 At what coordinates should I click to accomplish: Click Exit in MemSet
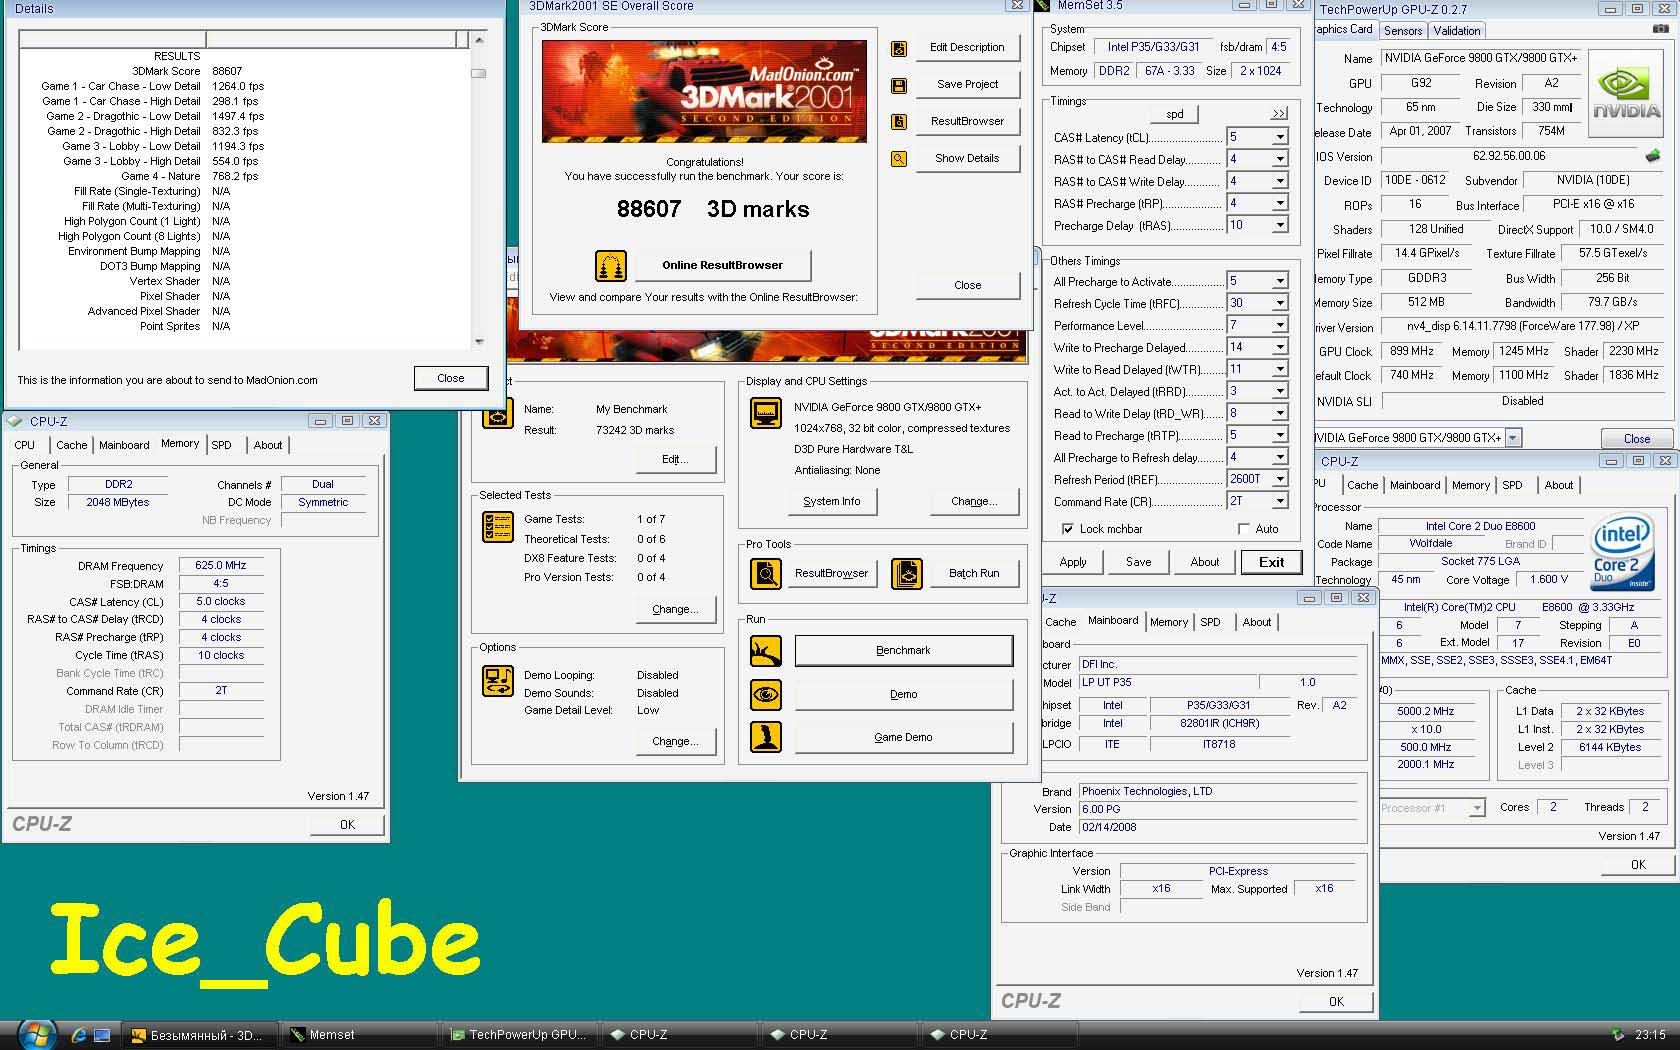(x=1271, y=562)
